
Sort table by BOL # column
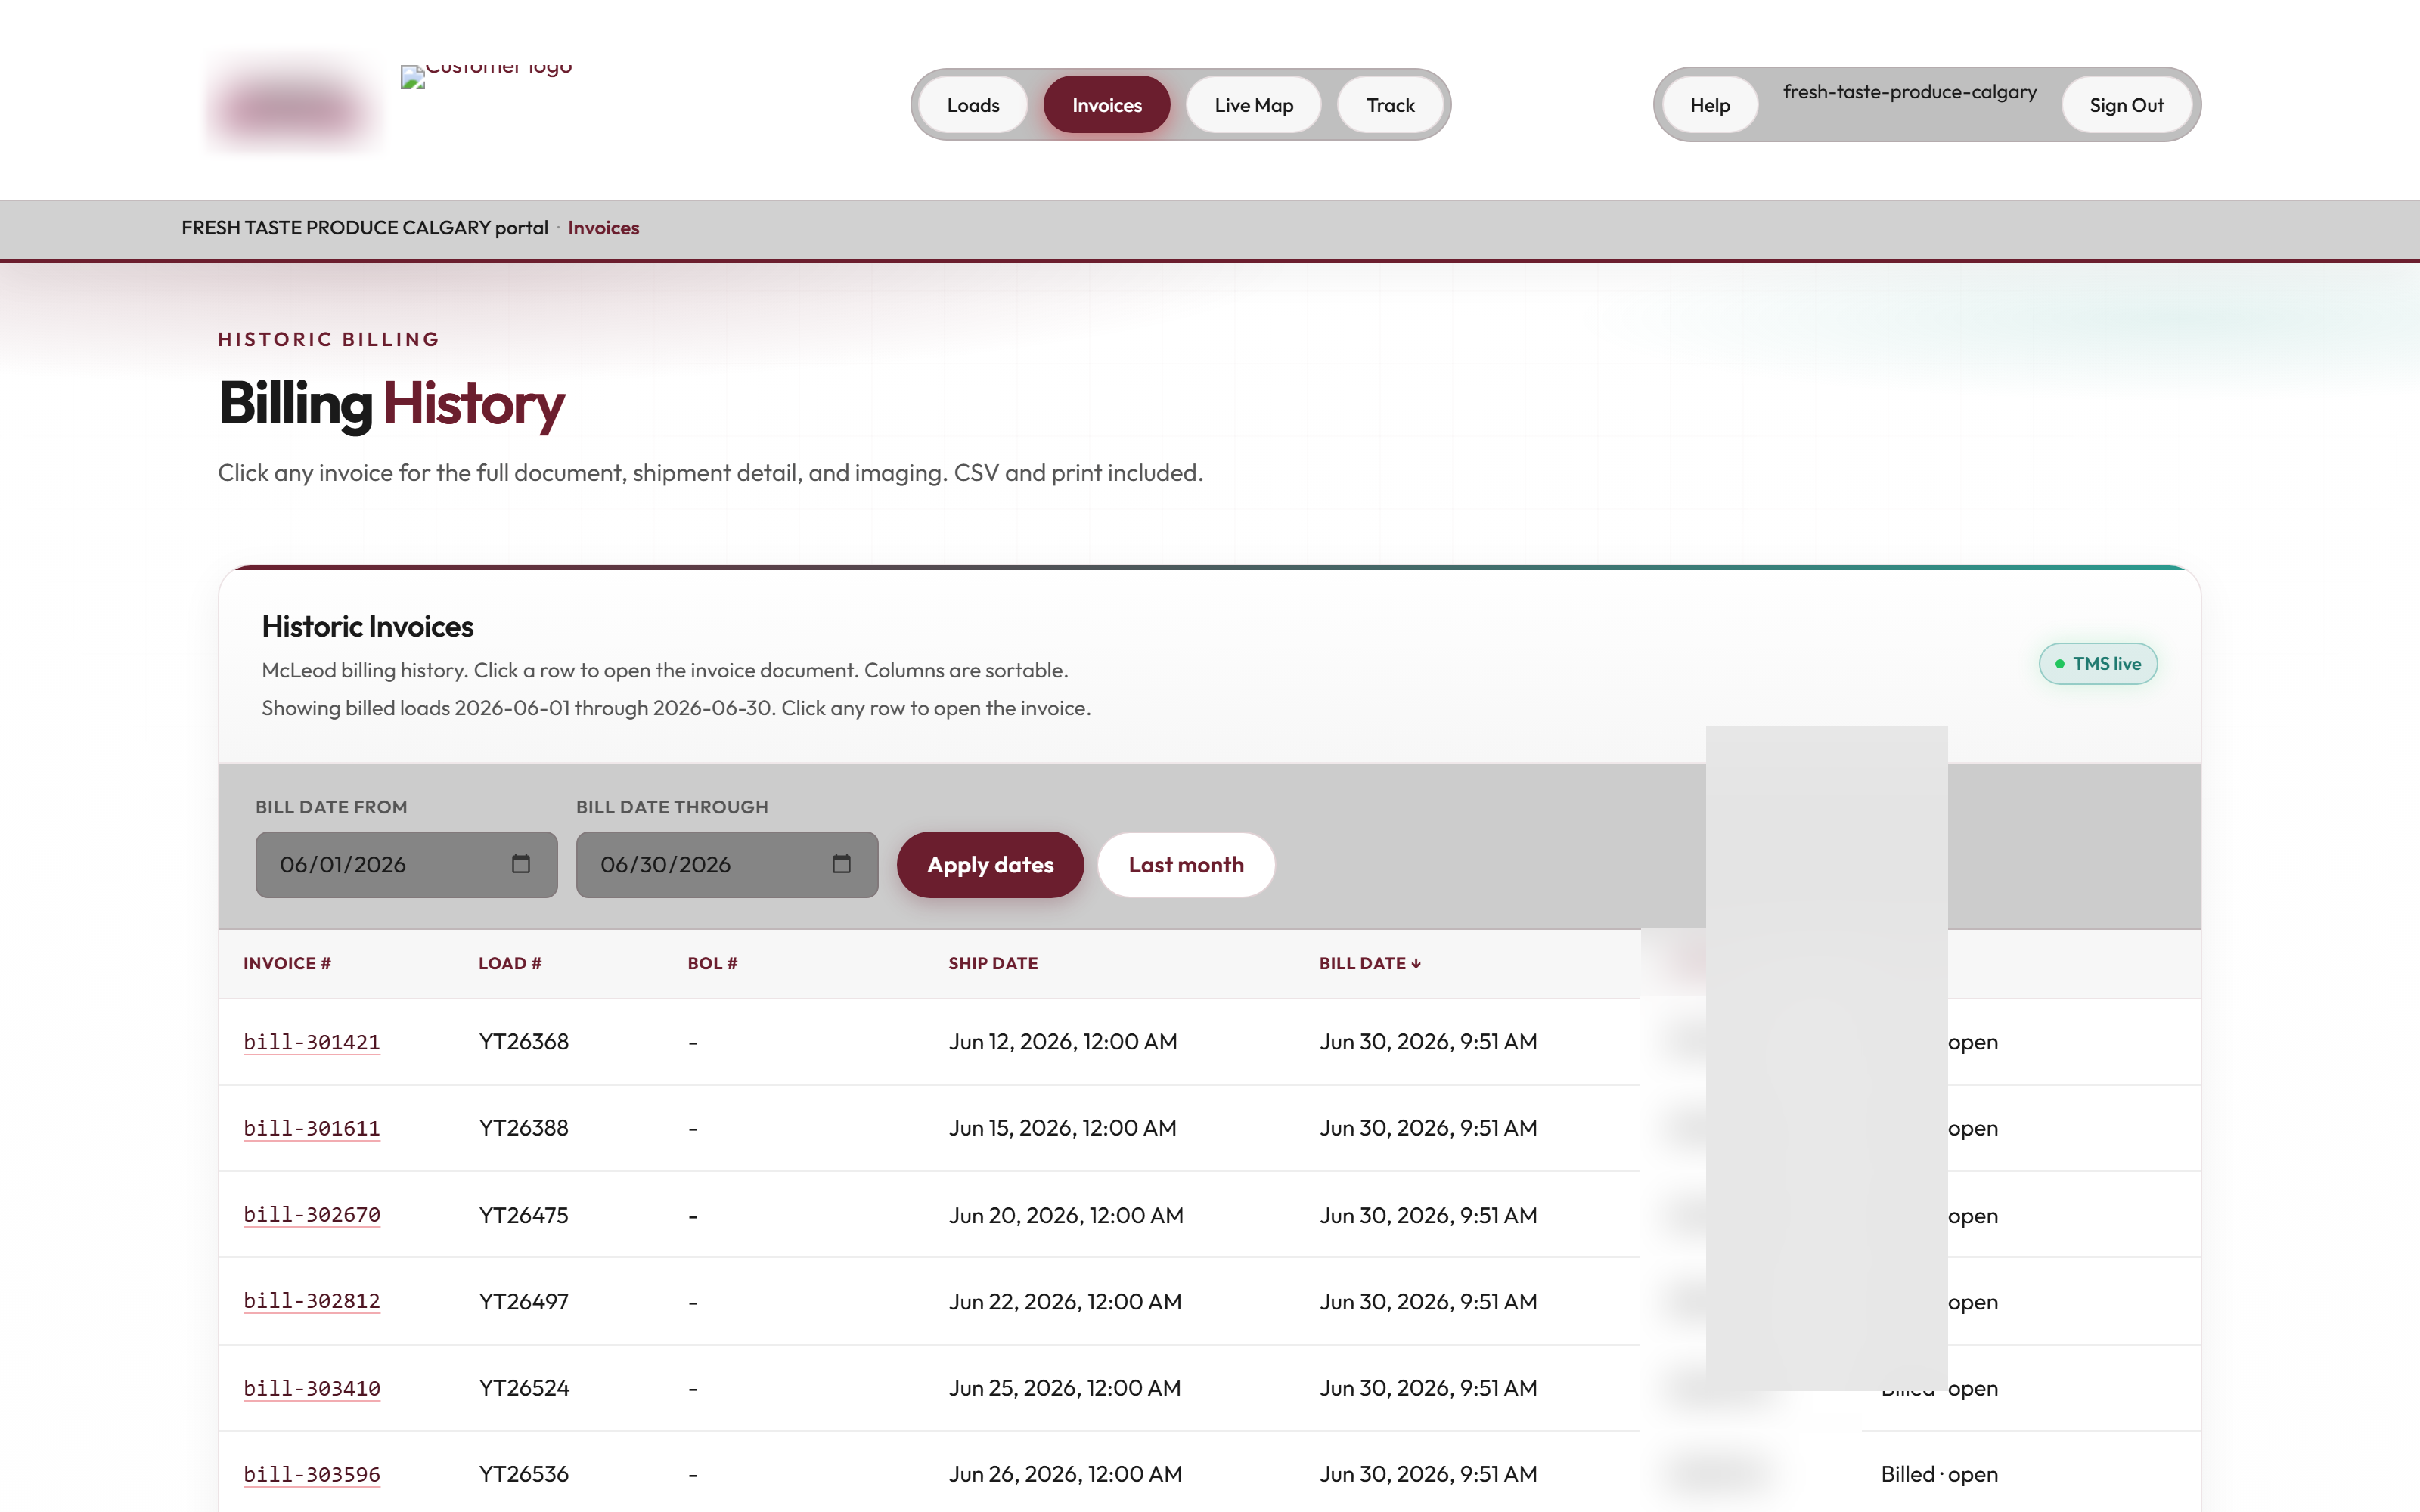[x=712, y=963]
